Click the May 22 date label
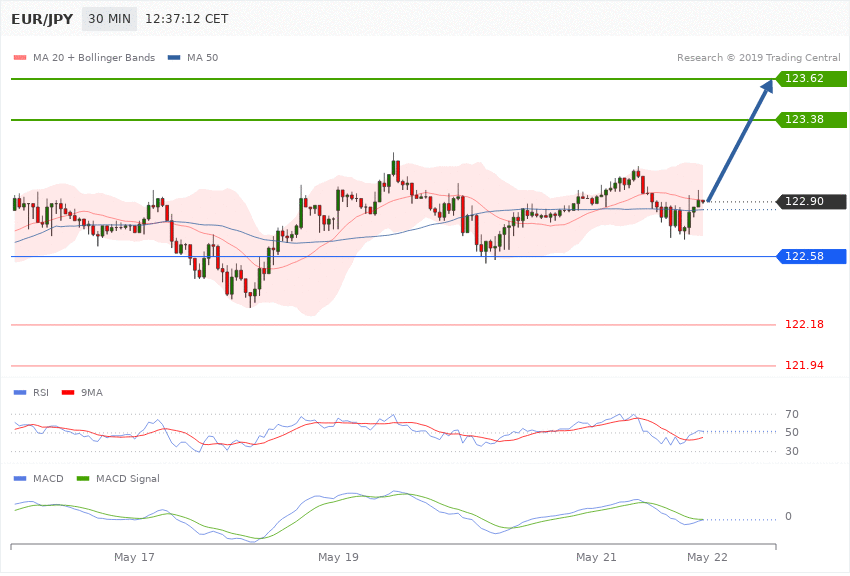850x576 pixels. click(707, 557)
